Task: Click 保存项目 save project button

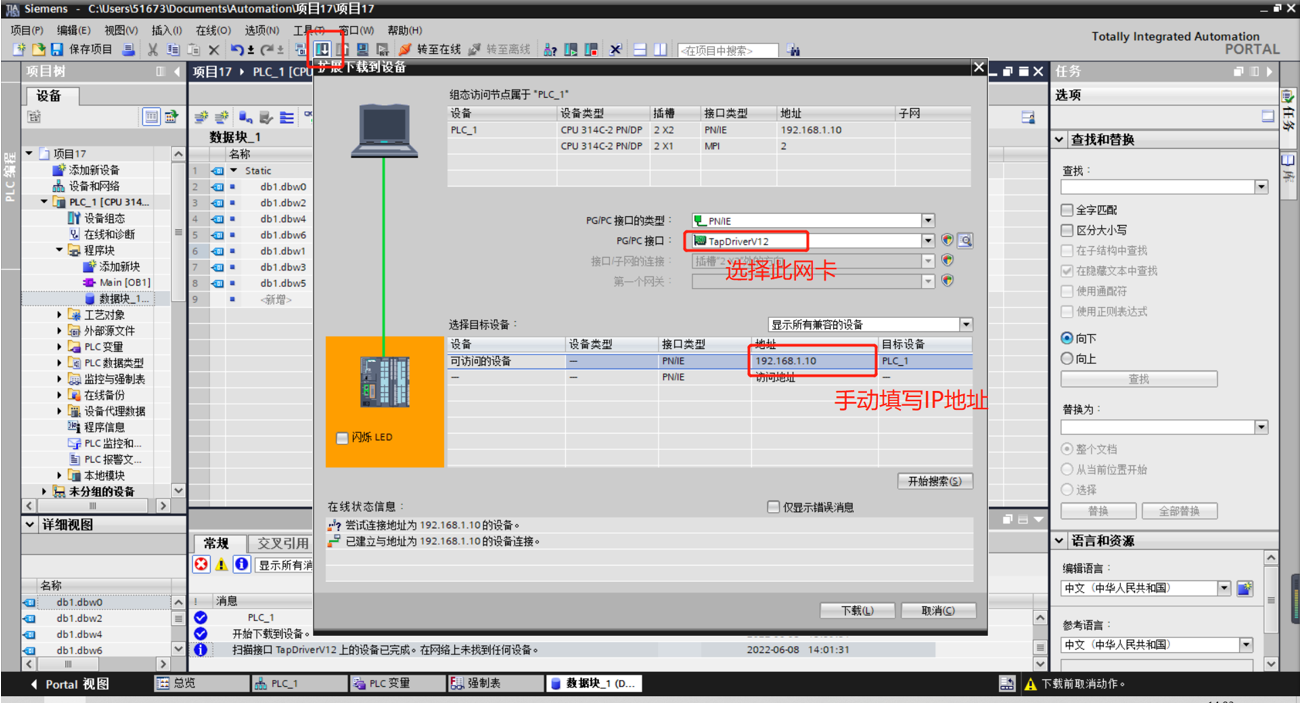Action: [82, 49]
